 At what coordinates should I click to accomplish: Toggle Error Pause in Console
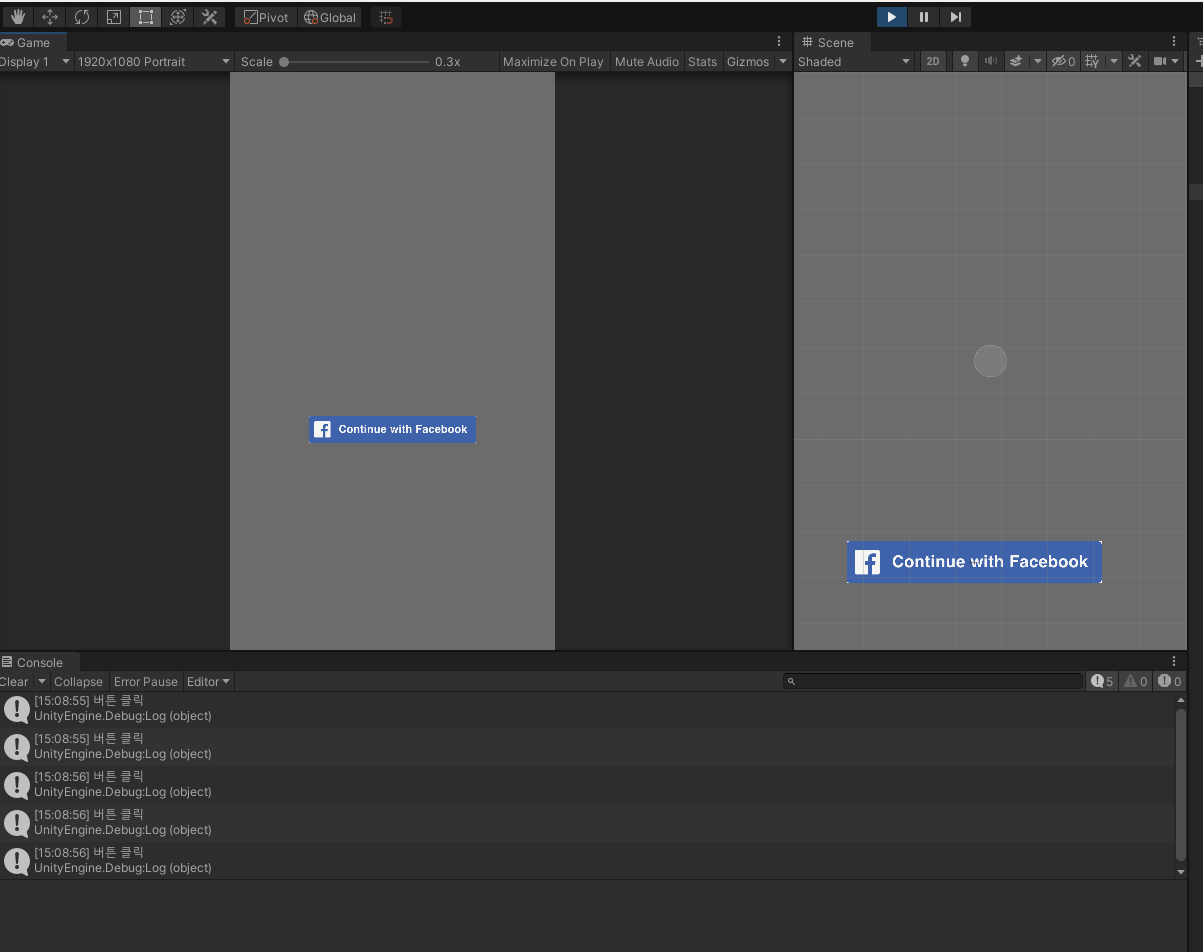coord(146,681)
